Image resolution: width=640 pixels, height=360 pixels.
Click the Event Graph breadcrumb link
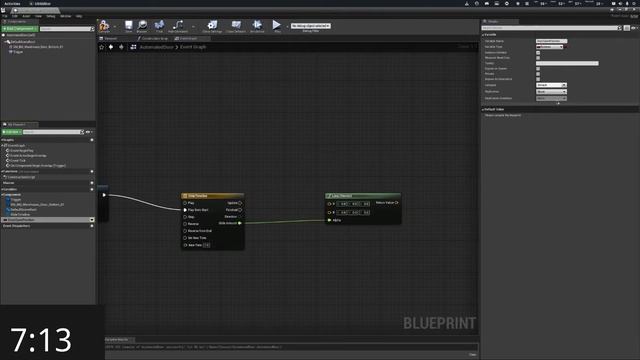193,47
